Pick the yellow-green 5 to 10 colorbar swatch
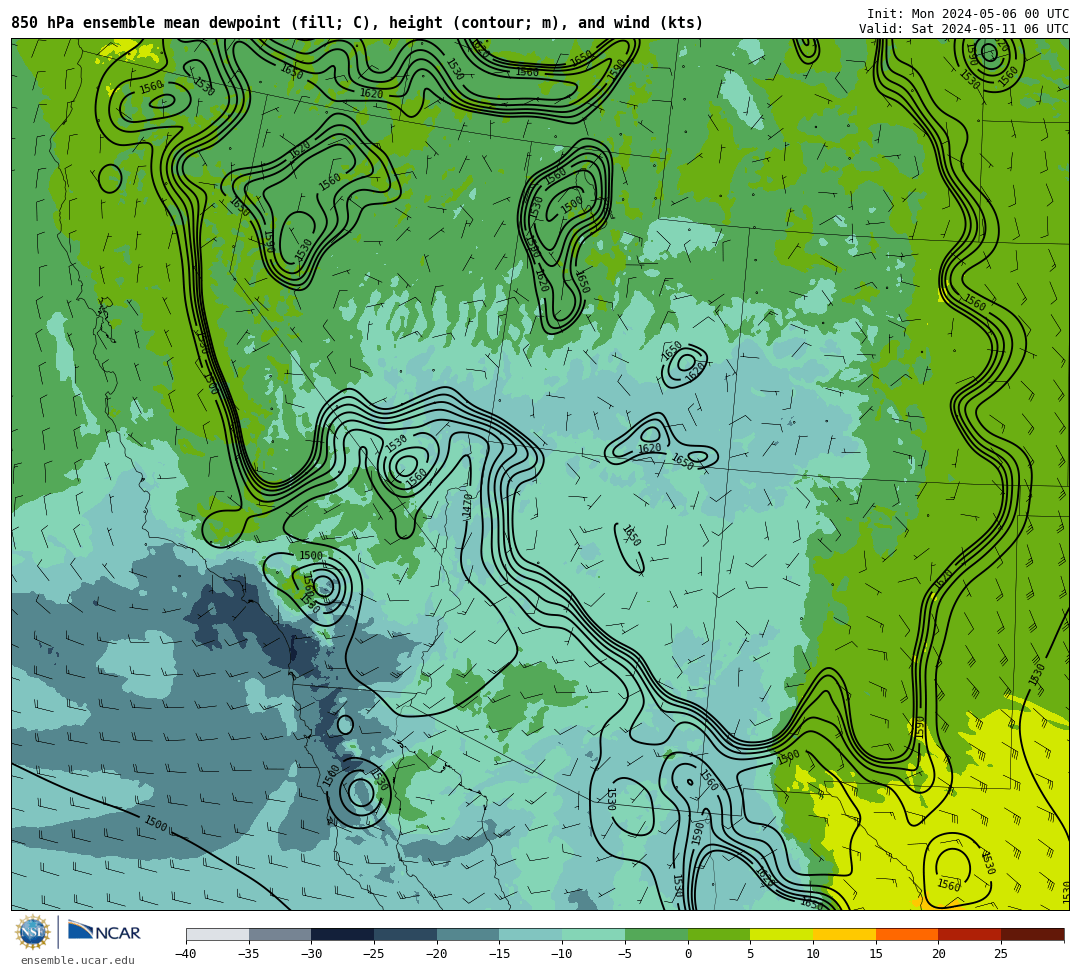Image resolution: width=1080 pixels, height=973 pixels. click(x=781, y=934)
